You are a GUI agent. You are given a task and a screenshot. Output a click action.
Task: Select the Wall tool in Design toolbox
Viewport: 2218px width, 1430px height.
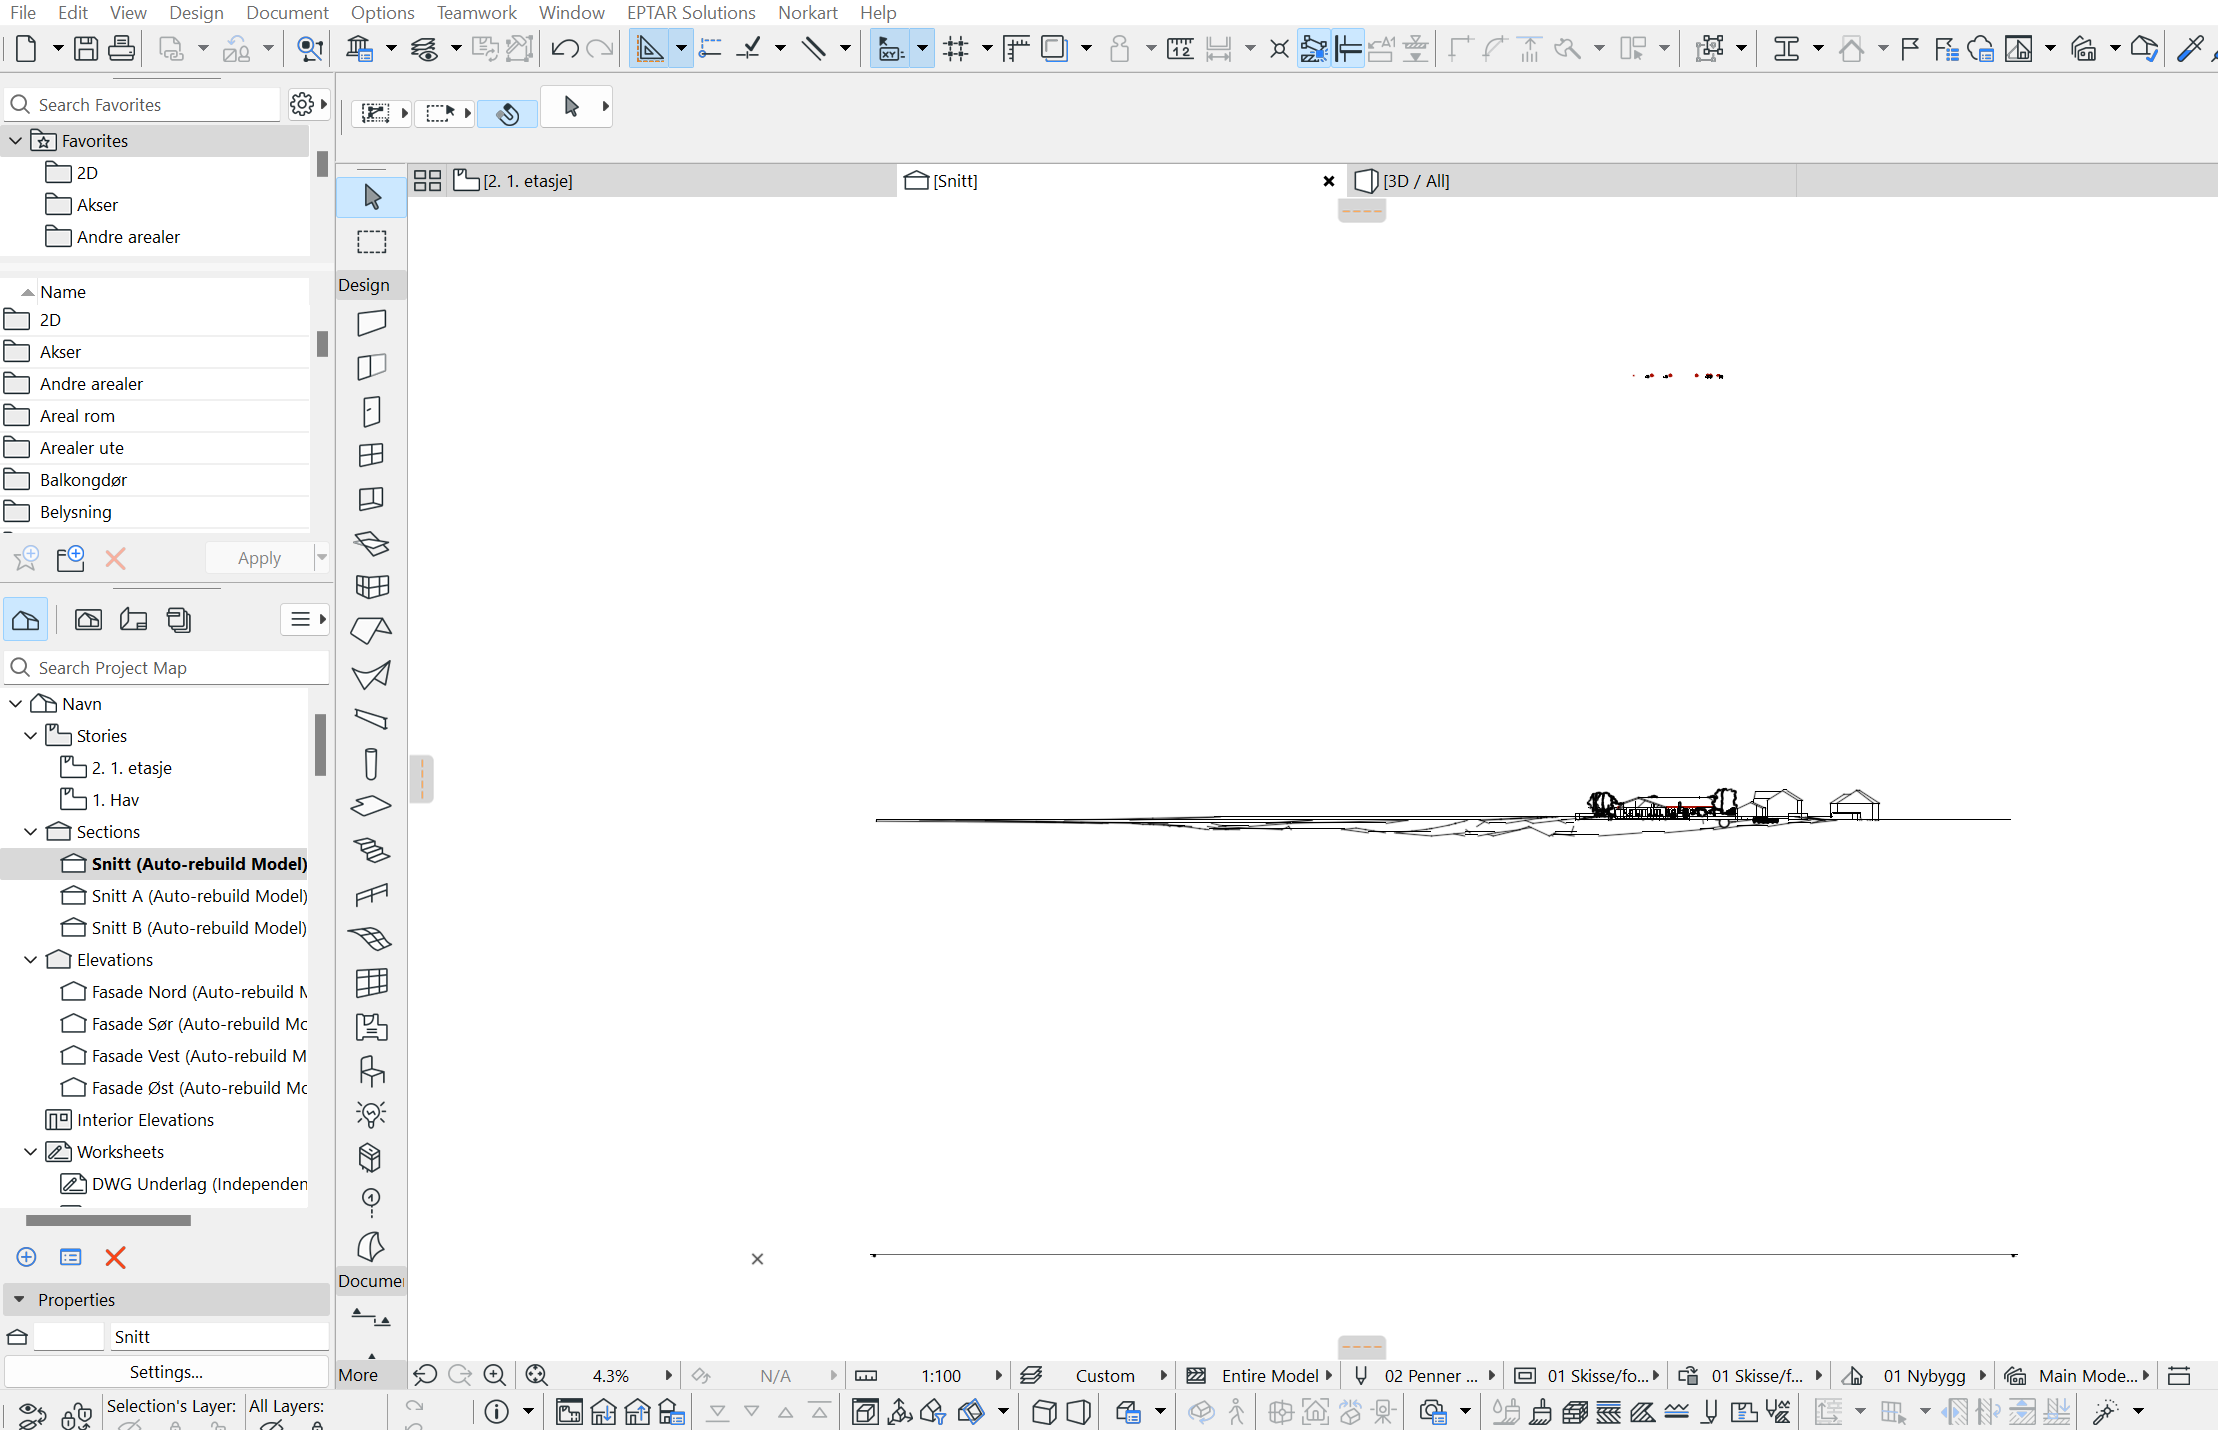(371, 323)
